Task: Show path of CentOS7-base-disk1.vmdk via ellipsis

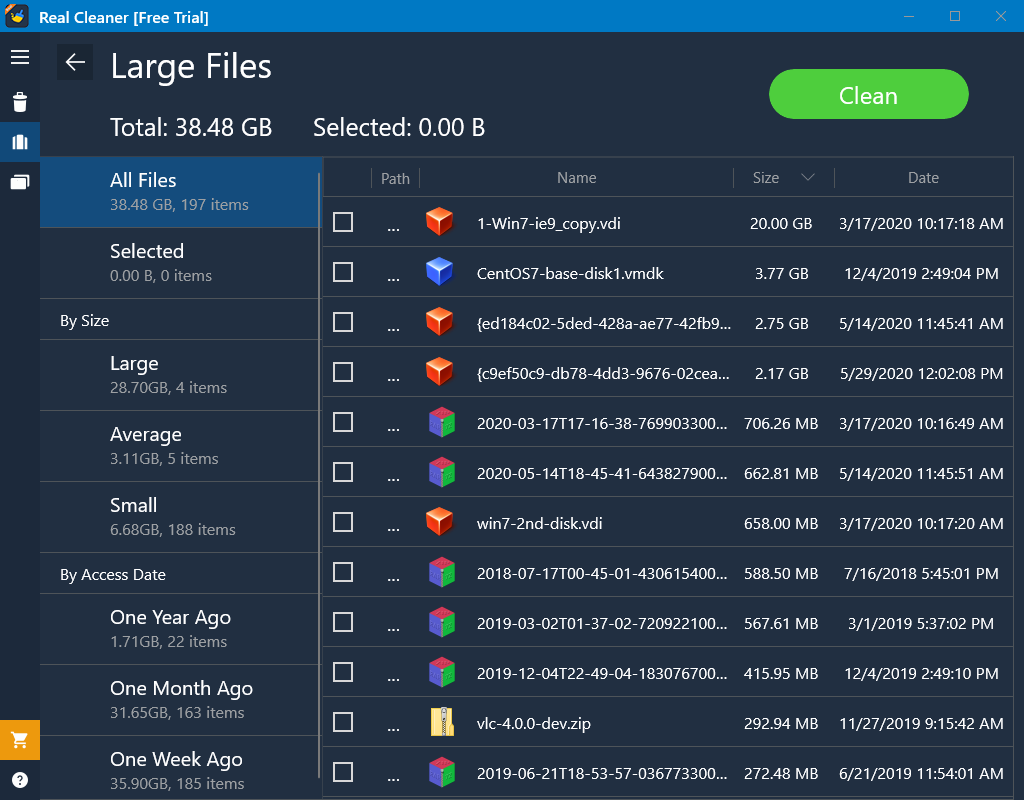Action: tap(393, 279)
